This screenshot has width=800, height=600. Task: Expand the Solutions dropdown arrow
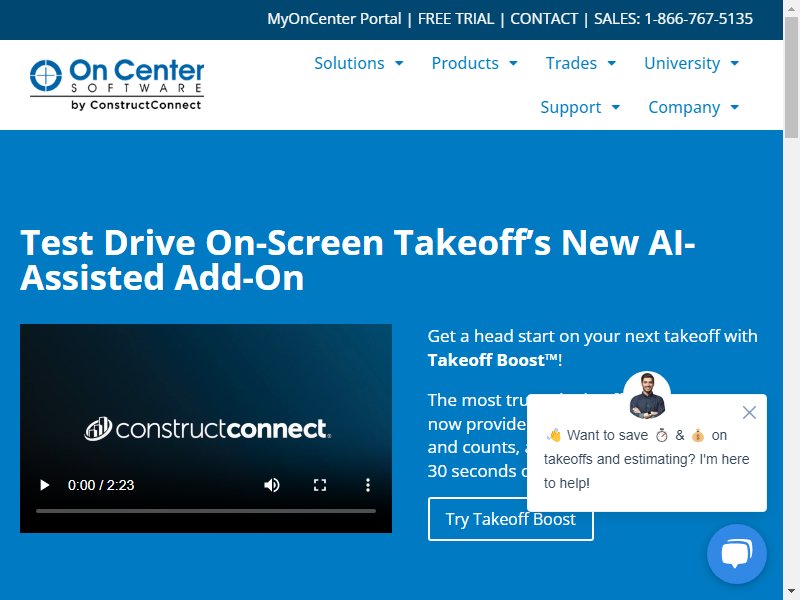pyautogui.click(x=399, y=63)
